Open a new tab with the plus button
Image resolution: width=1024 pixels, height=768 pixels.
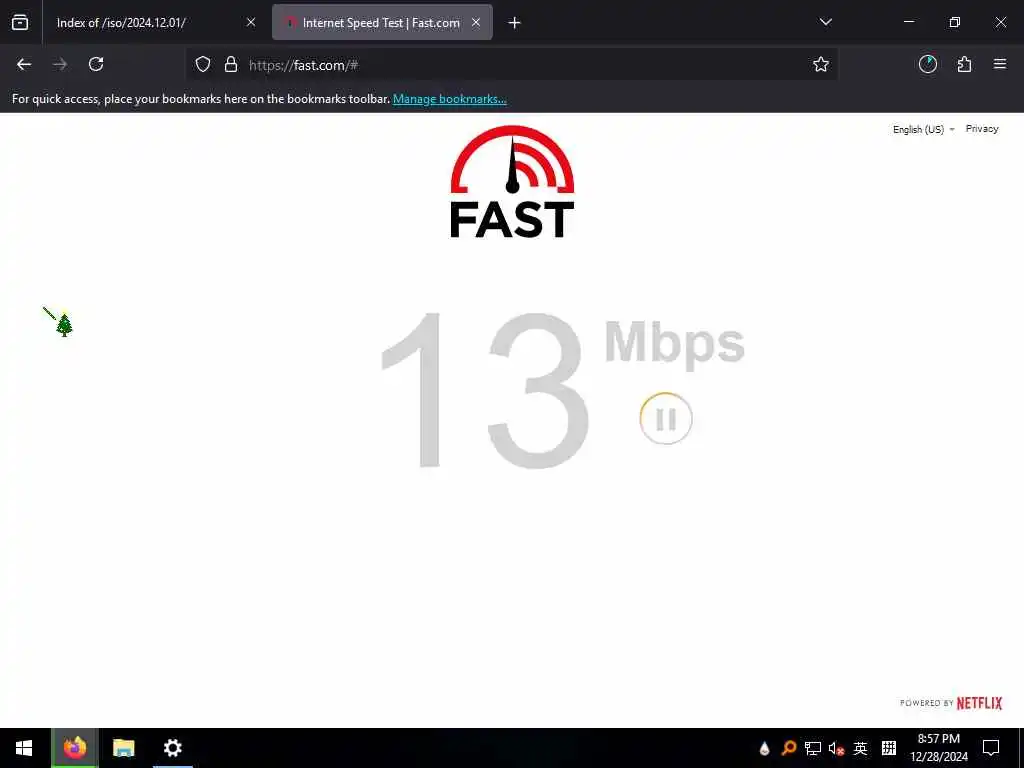(515, 23)
